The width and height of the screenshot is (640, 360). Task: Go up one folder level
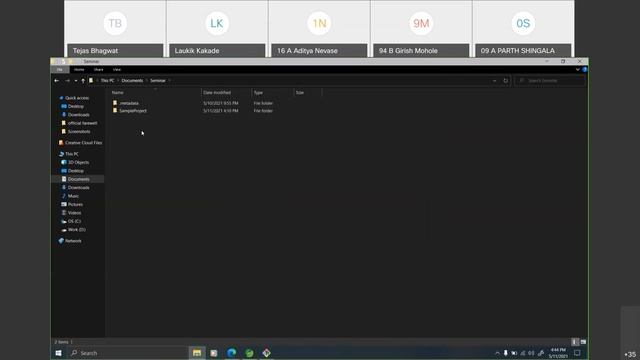click(83, 81)
